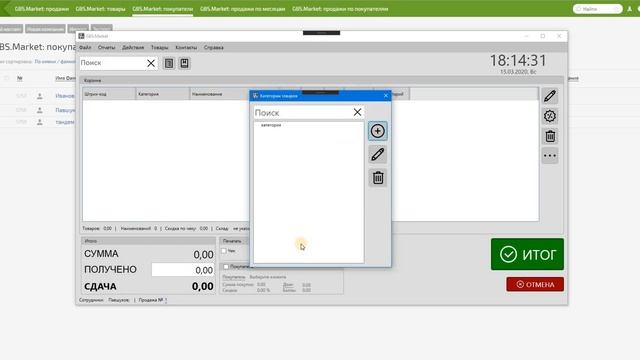Click the Найти search box in the green bar
Screen dimensions: 640x360
(598, 9)
